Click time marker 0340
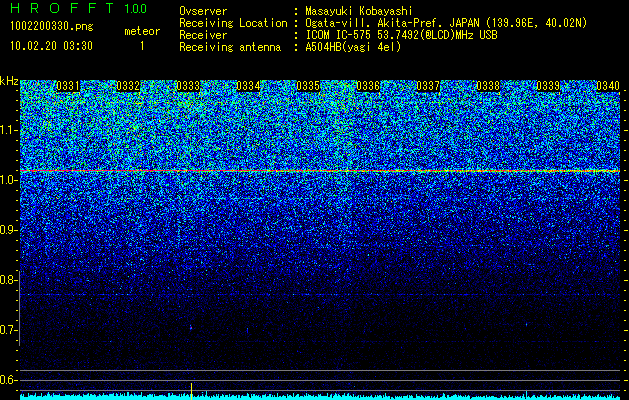The width and height of the screenshot is (629, 400). click(608, 86)
